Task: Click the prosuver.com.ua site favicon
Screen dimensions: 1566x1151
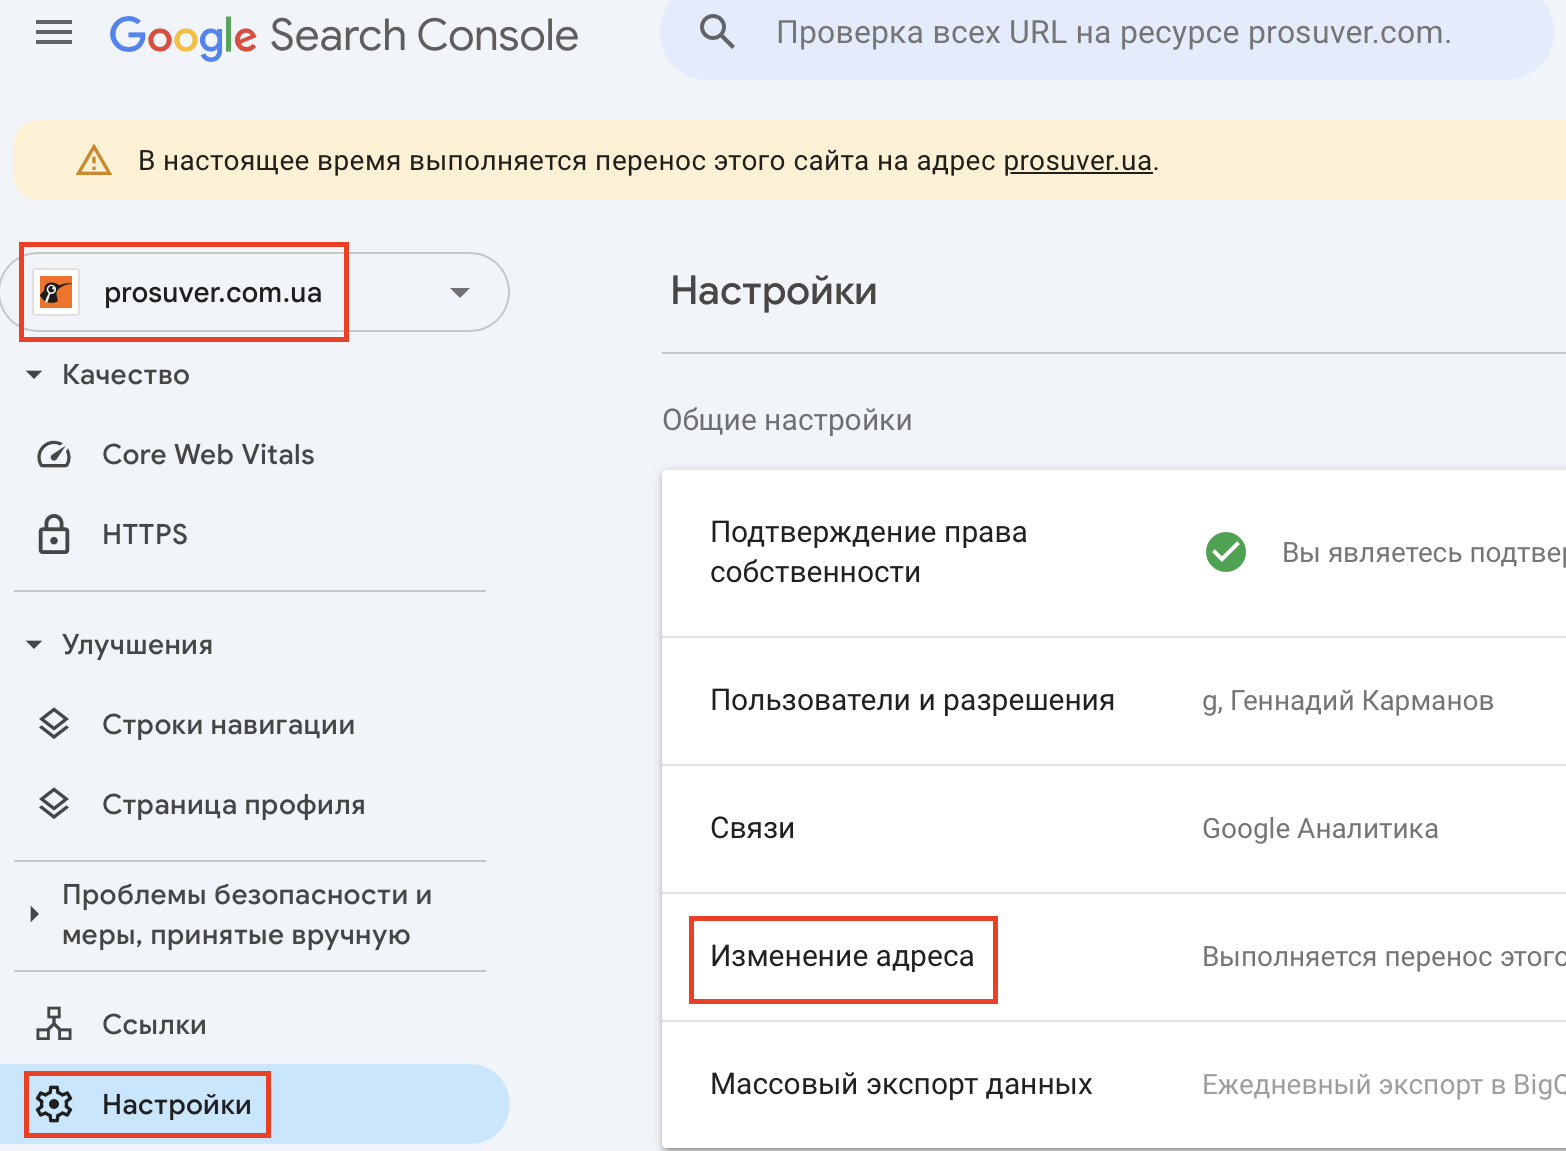Action: [57, 292]
